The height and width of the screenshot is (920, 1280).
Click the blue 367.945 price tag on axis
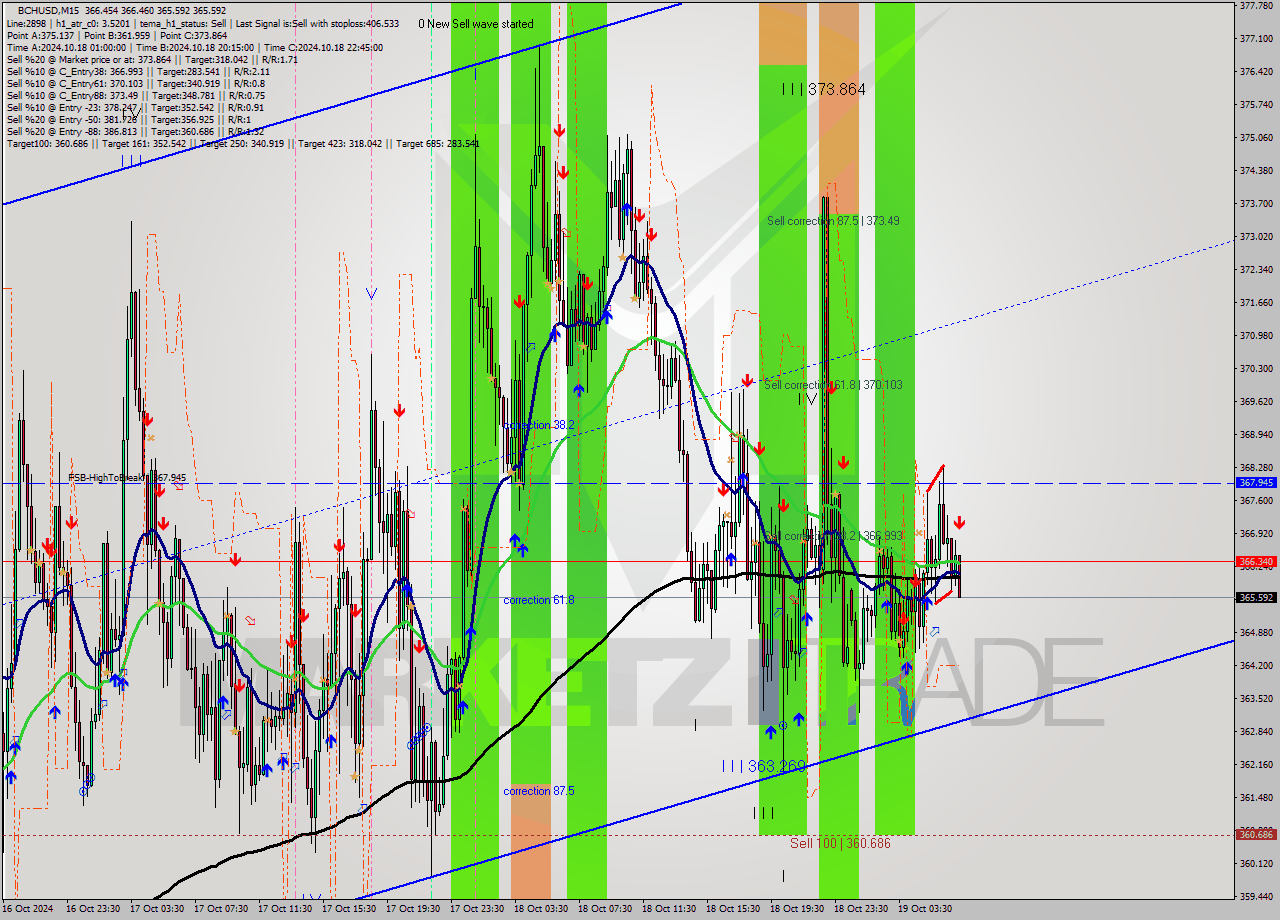coord(1256,482)
